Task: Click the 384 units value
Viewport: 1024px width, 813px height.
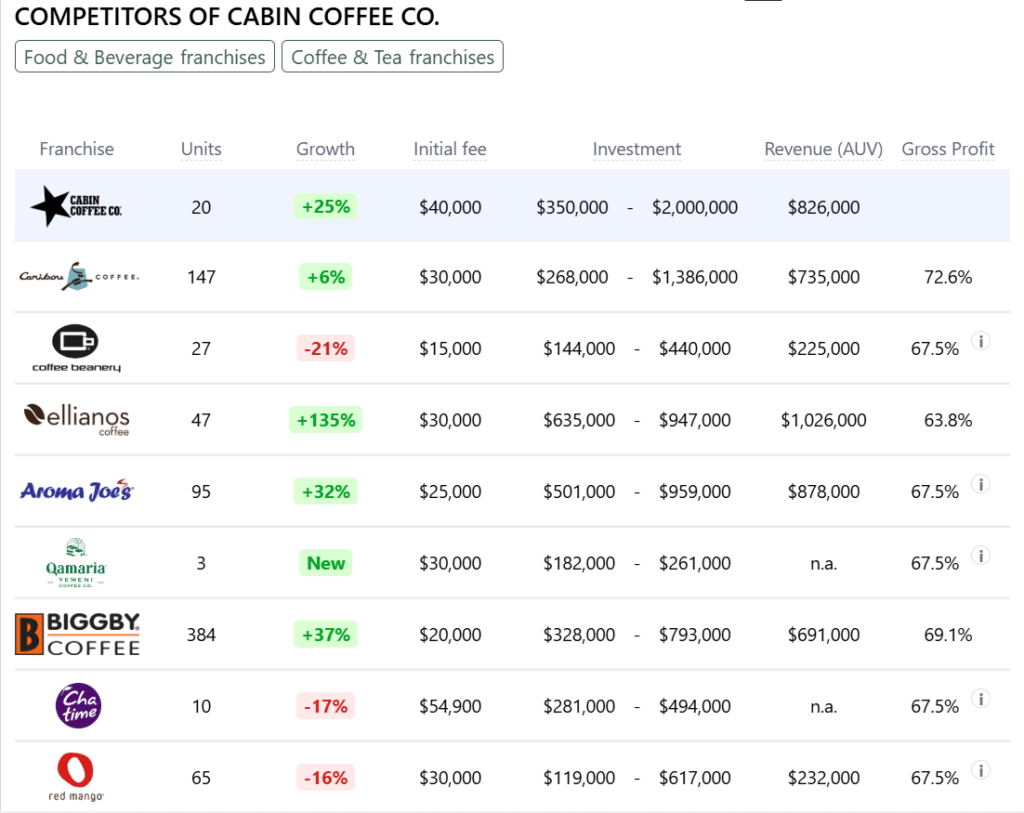Action: 201,634
